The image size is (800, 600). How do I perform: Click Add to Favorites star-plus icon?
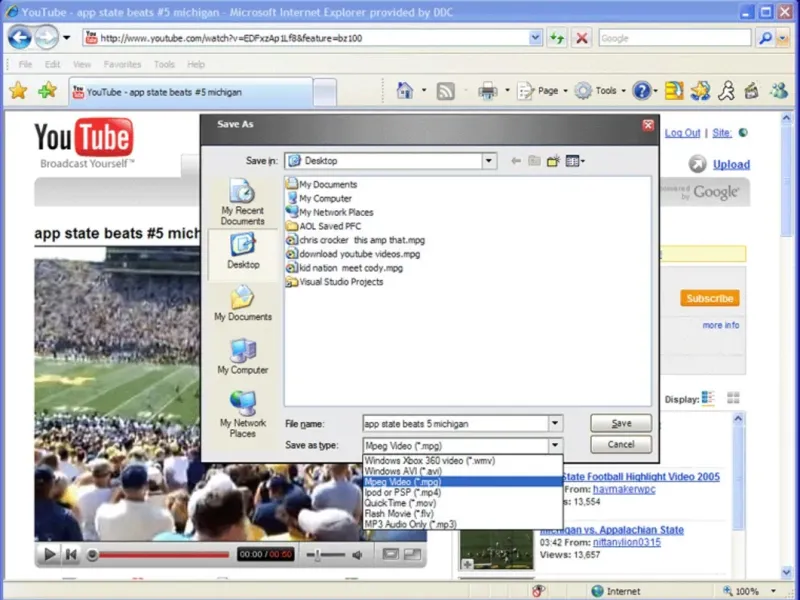tap(47, 91)
